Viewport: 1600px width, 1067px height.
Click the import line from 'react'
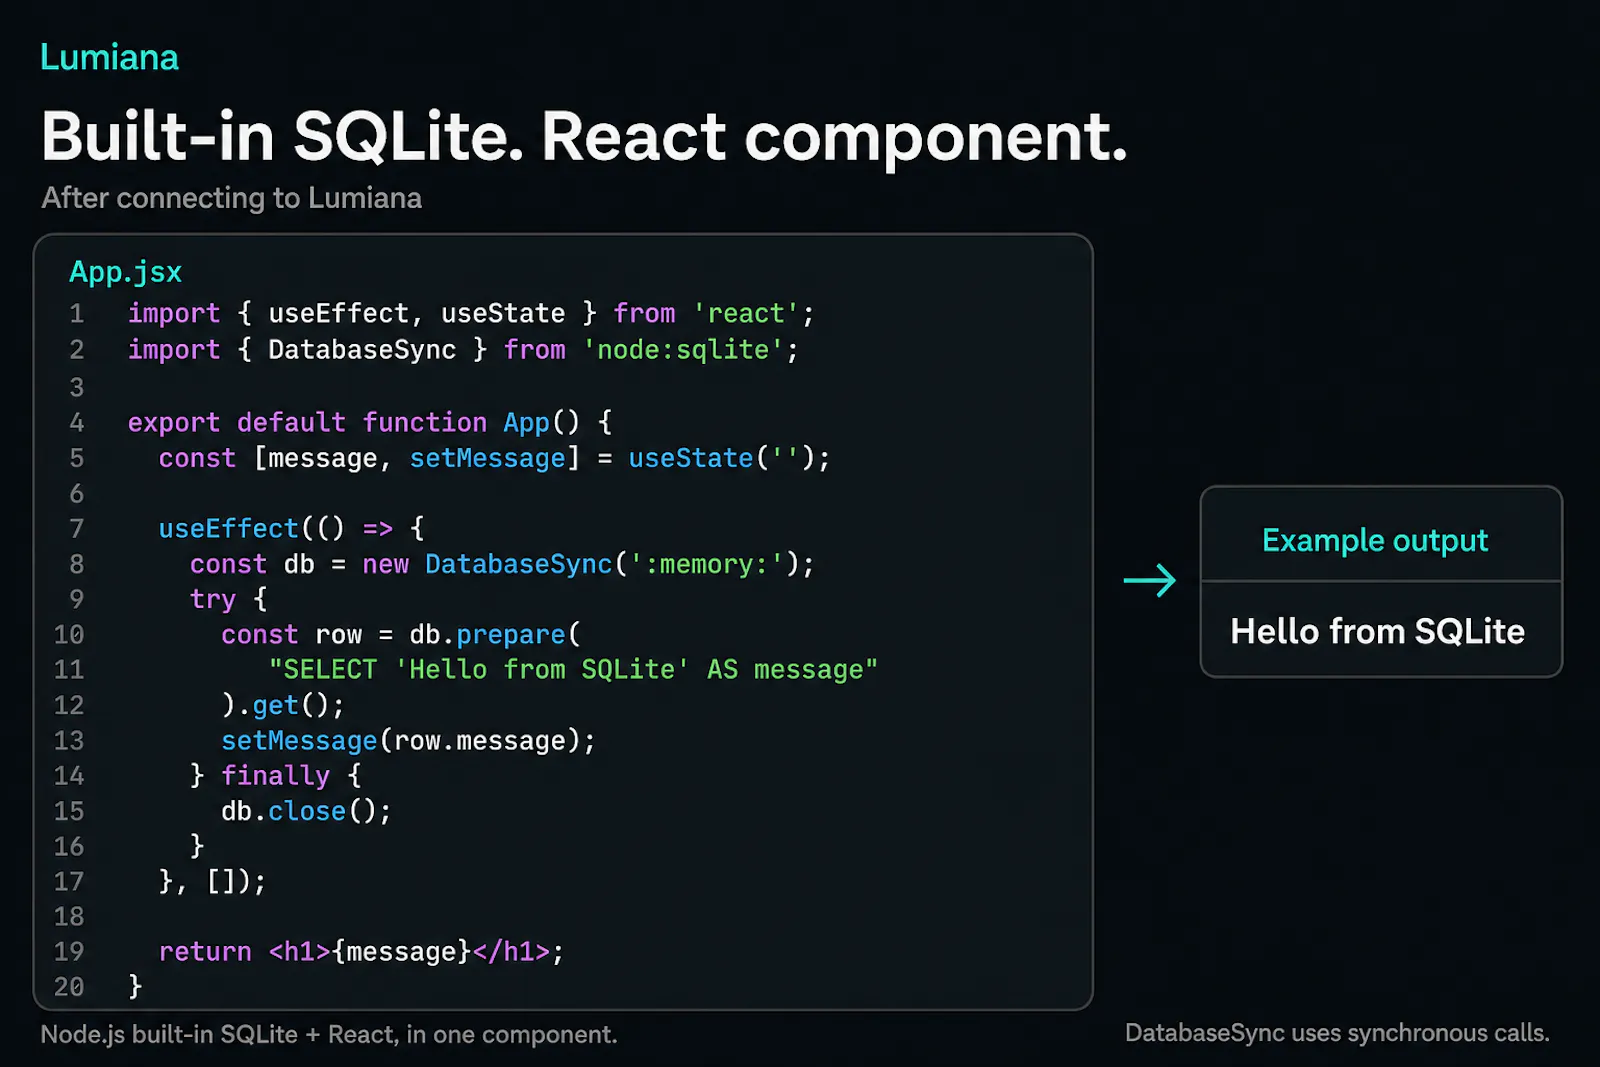(471, 313)
